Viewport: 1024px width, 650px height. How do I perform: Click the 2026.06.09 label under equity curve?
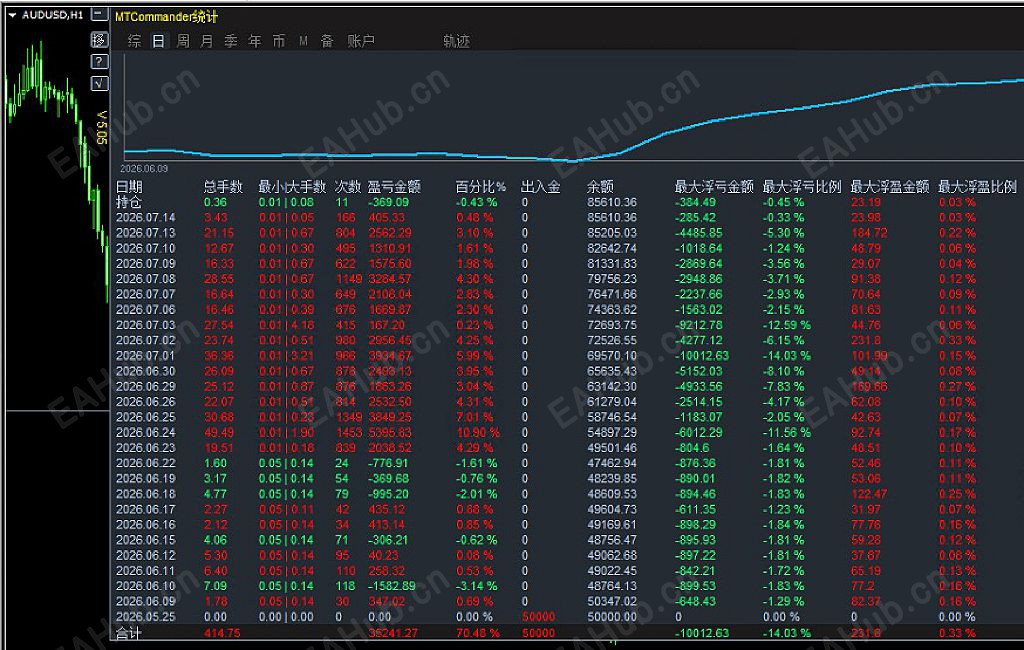pyautogui.click(x=144, y=169)
